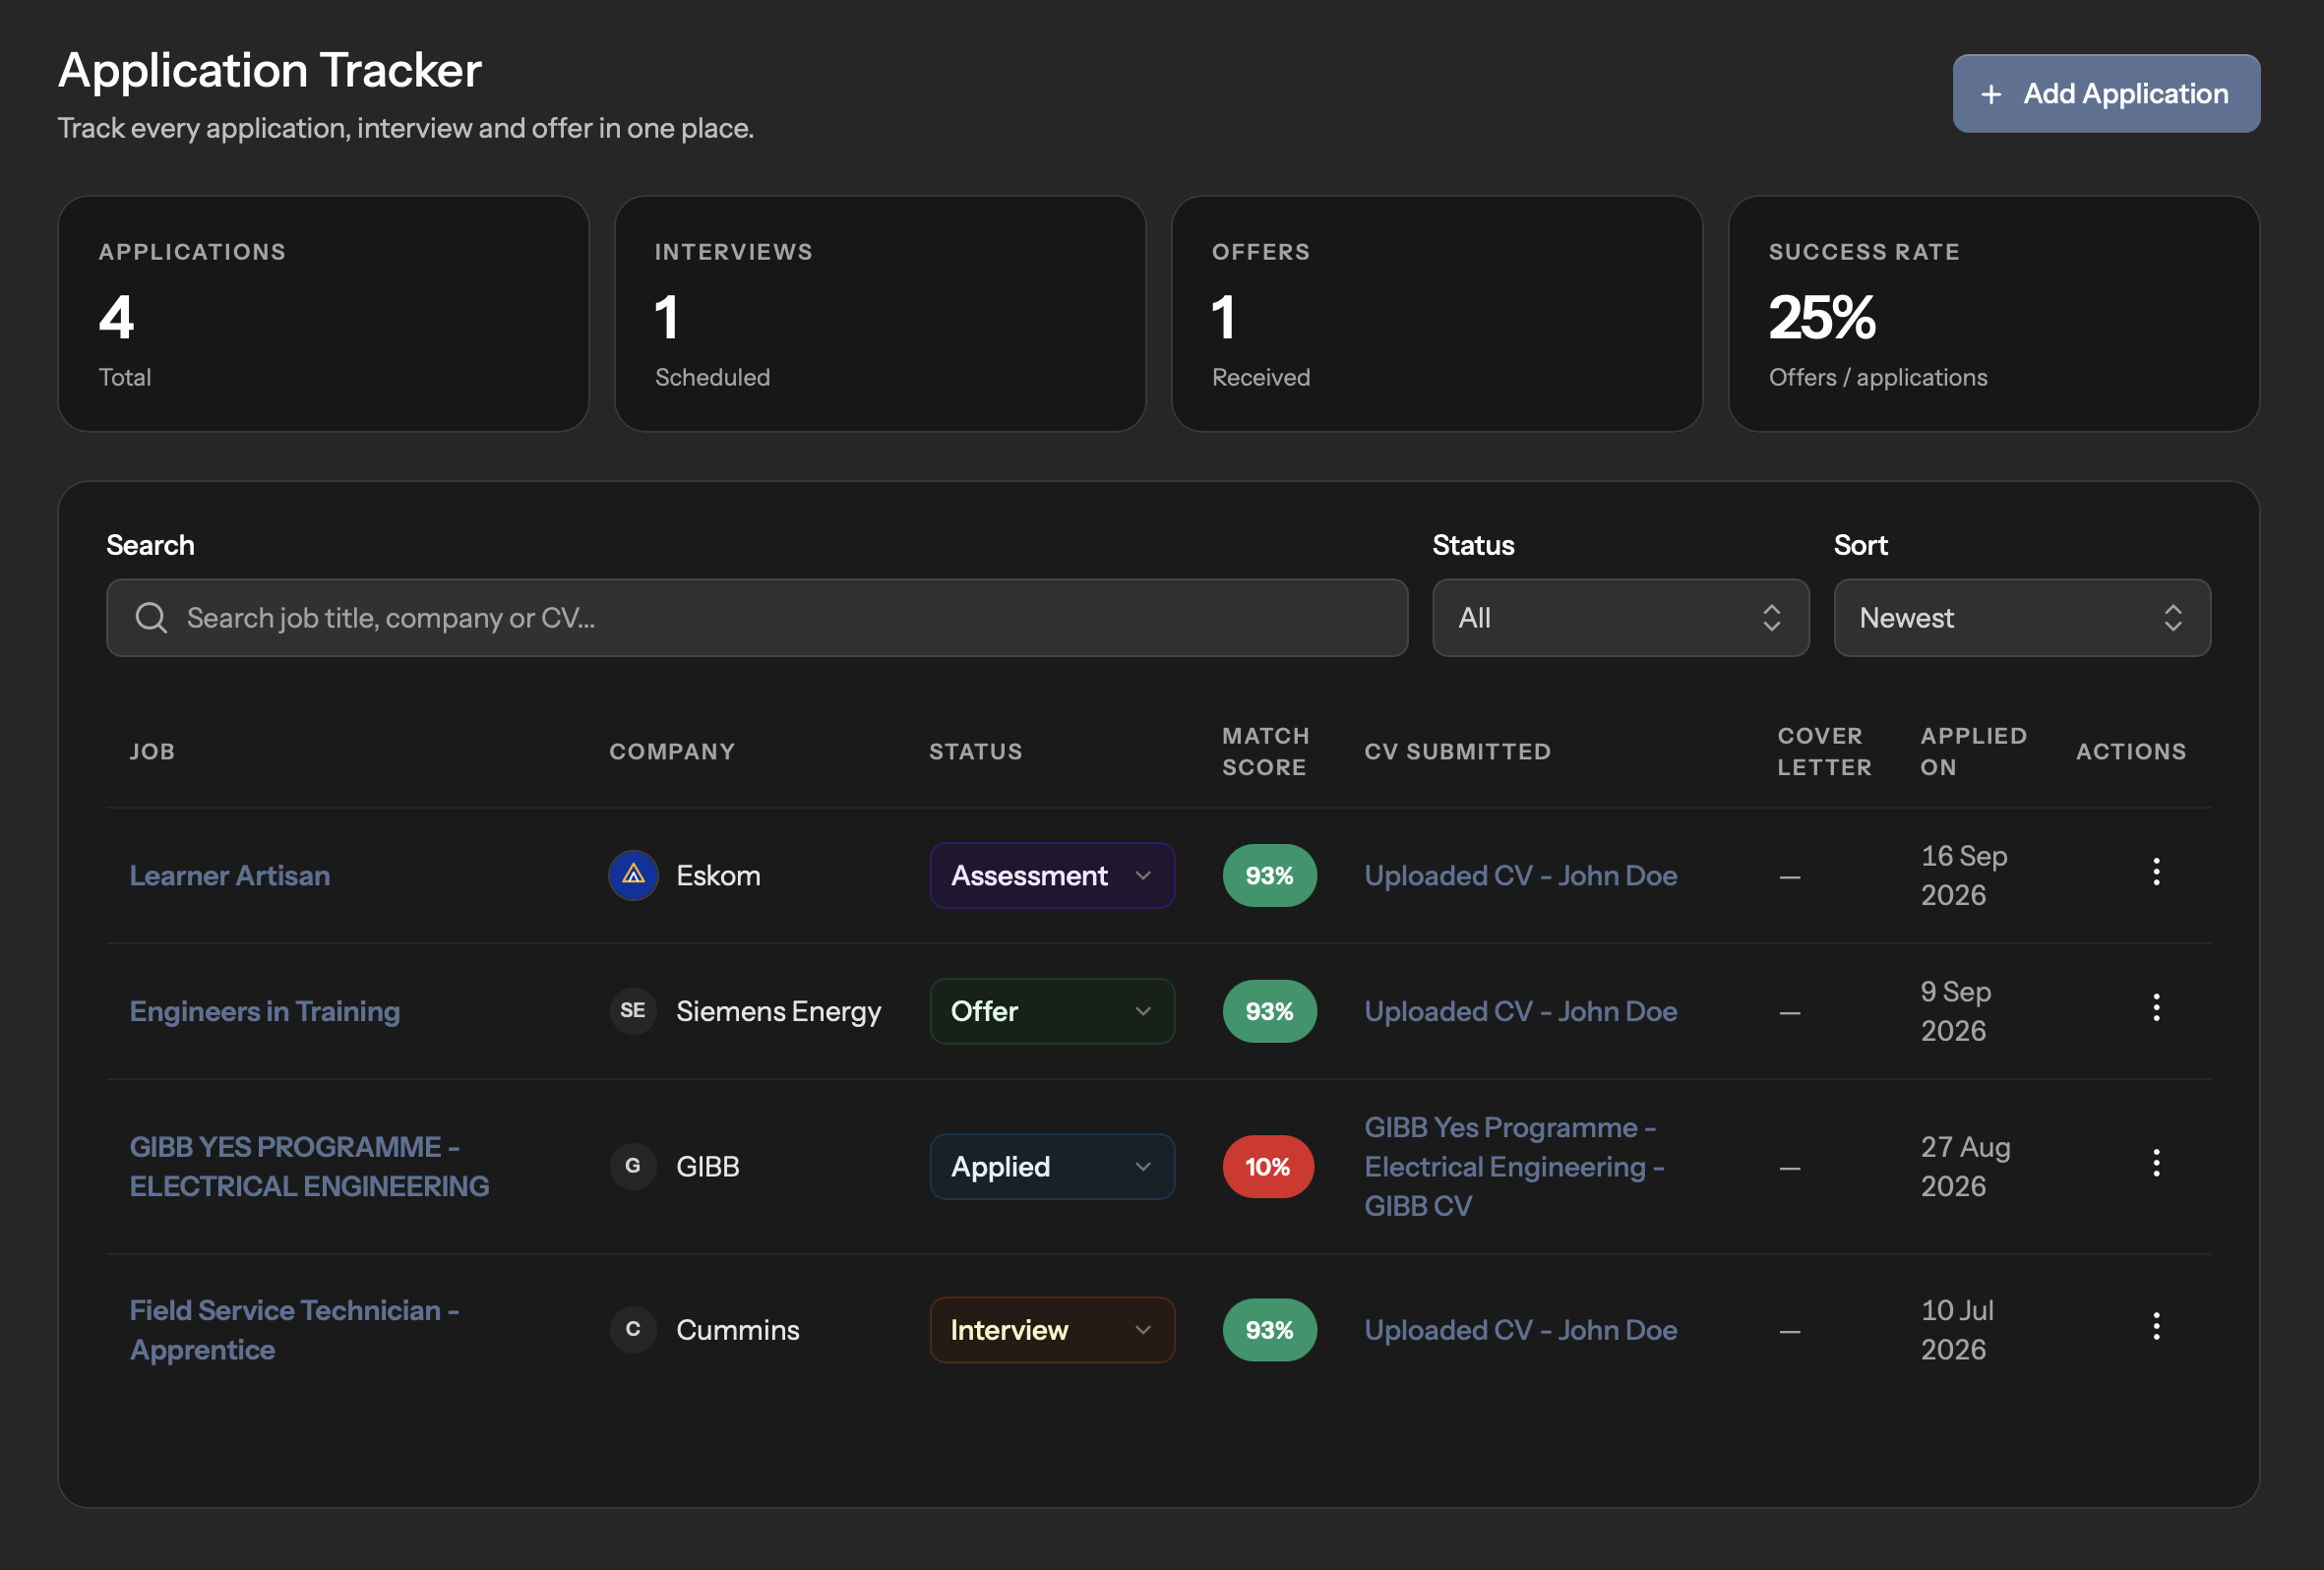Click the CV SUBMITTED column header
2324x1570 pixels.
1457,751
